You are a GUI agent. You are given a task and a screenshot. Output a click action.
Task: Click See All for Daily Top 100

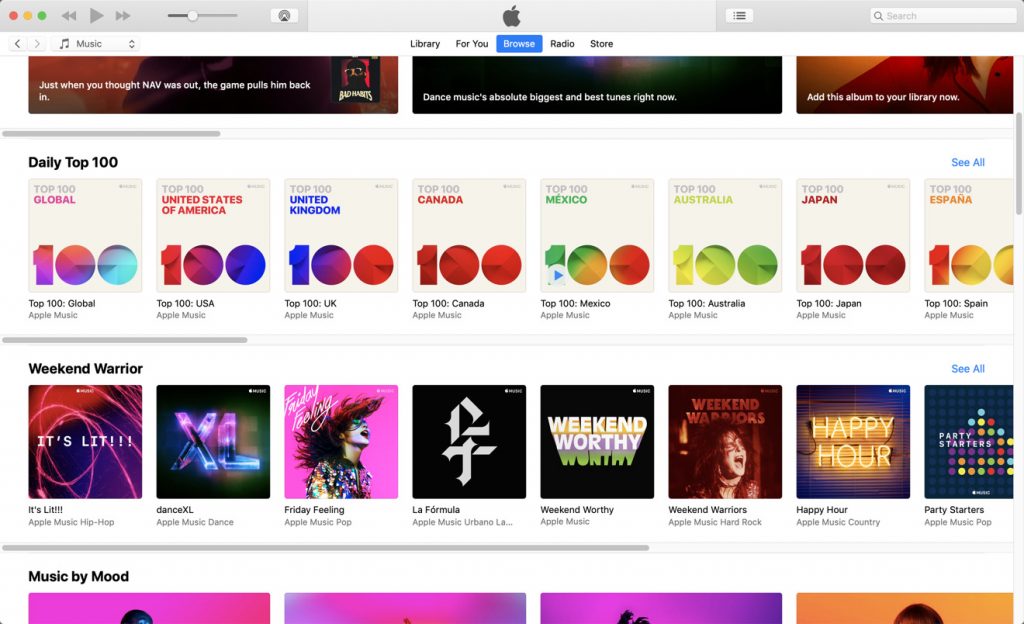968,163
